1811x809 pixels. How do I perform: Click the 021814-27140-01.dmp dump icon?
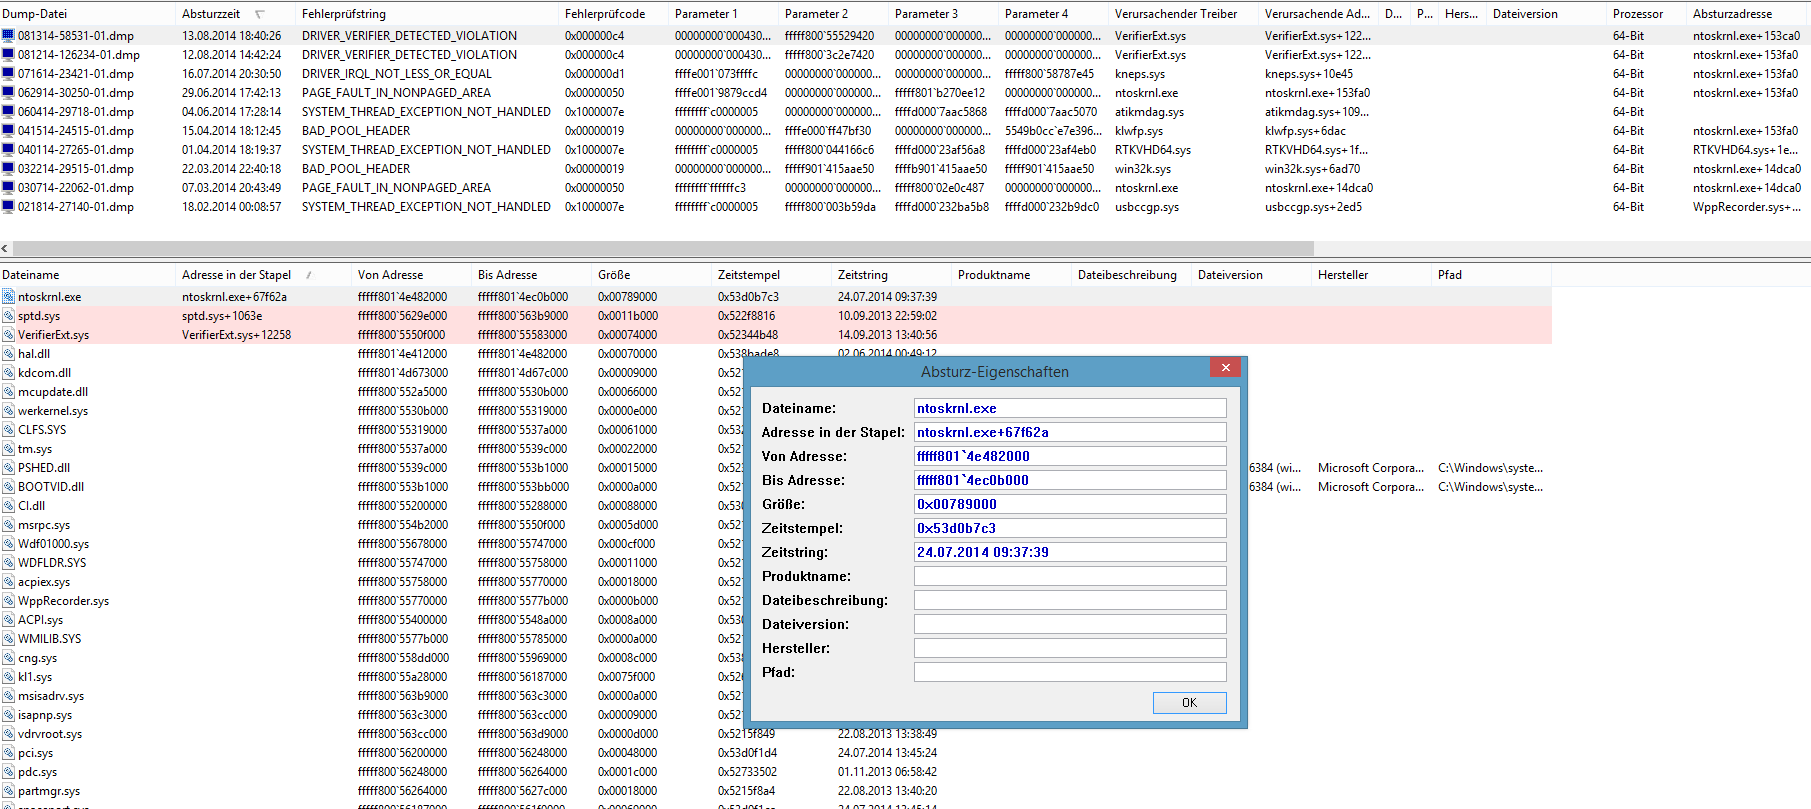pos(8,206)
